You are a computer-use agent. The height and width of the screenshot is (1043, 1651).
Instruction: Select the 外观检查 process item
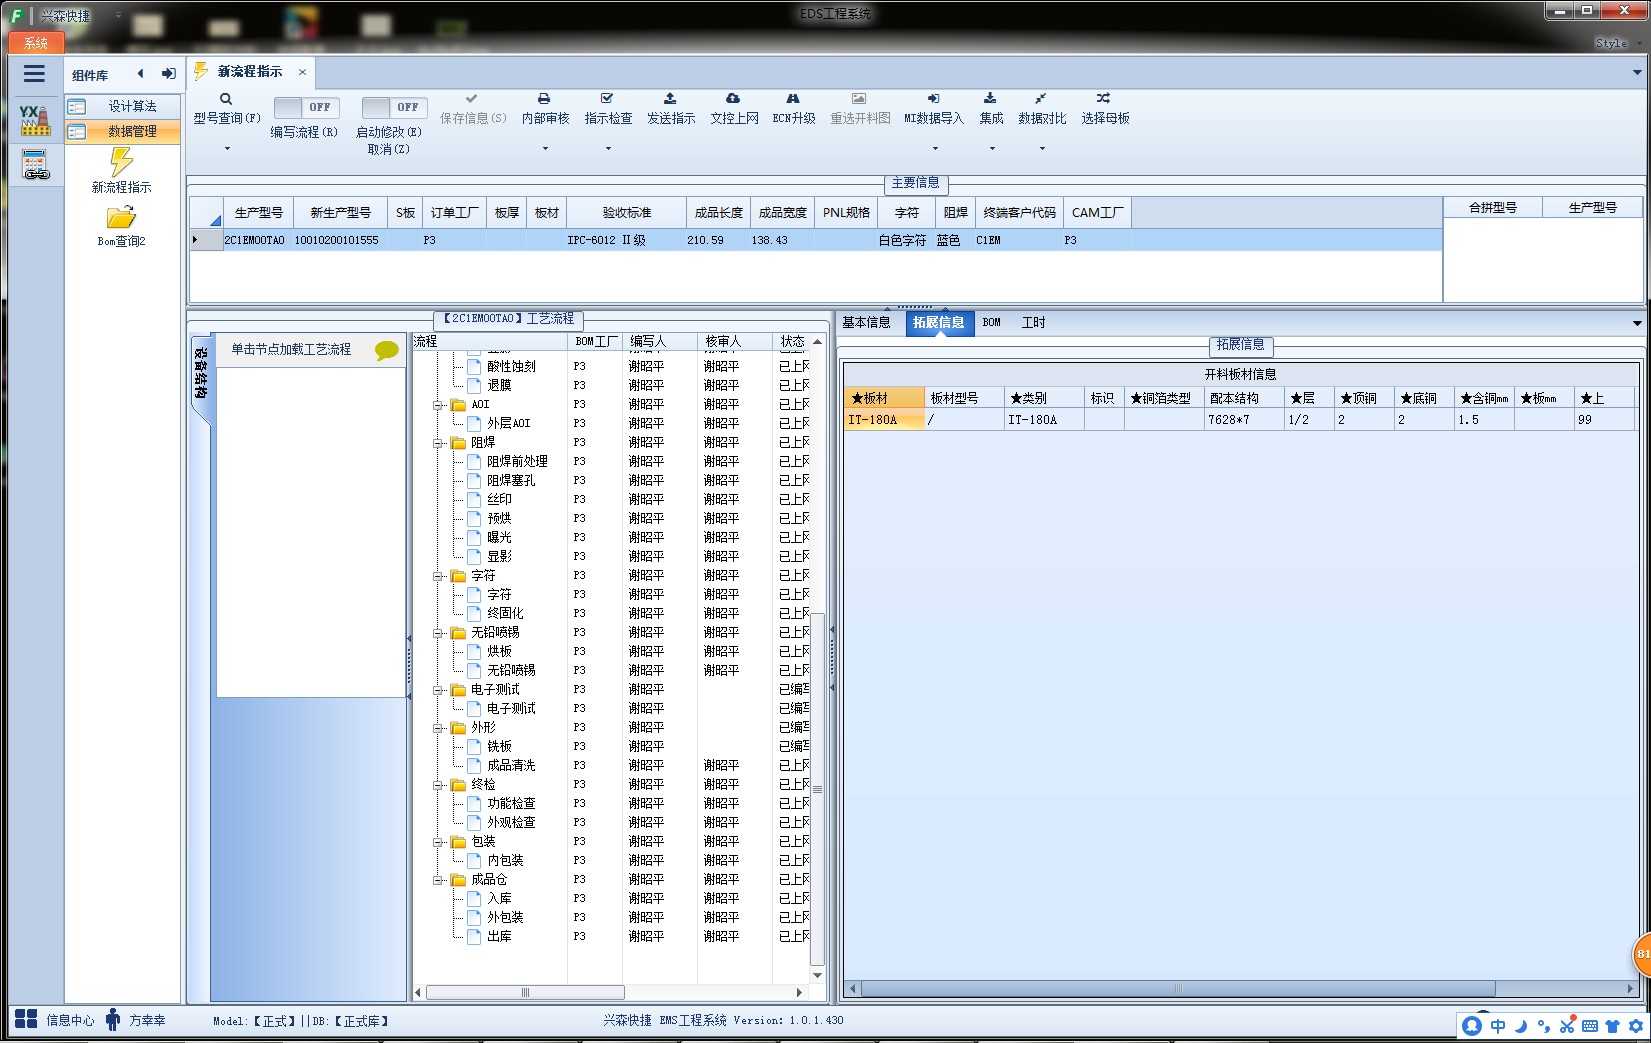(x=511, y=823)
